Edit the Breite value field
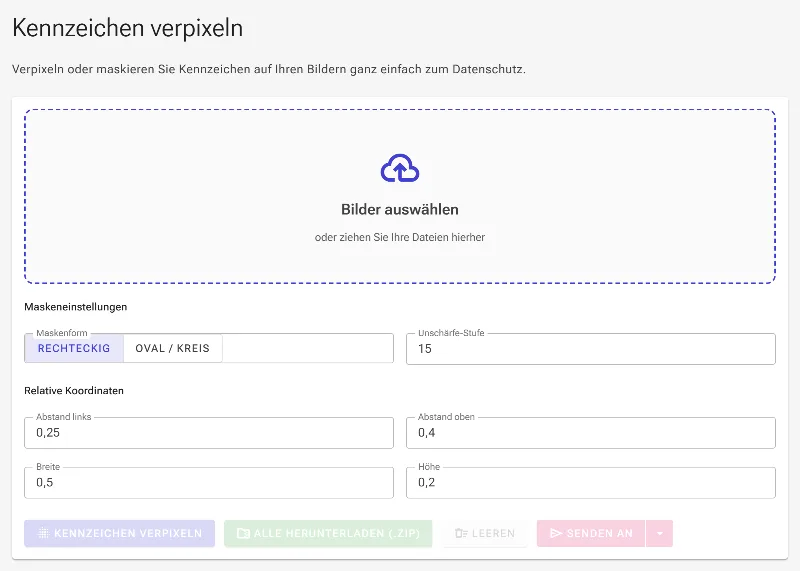Viewport: 800px width, 571px height. (209, 483)
